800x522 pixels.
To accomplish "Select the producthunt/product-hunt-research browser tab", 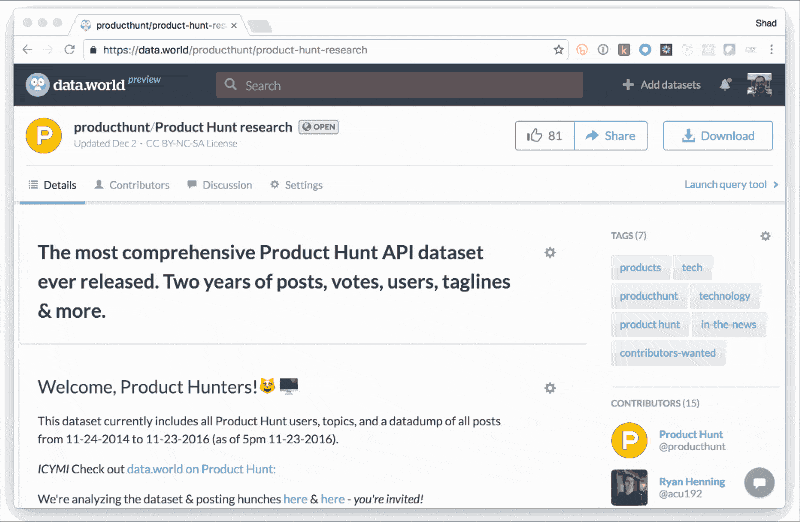I will tap(159, 26).
